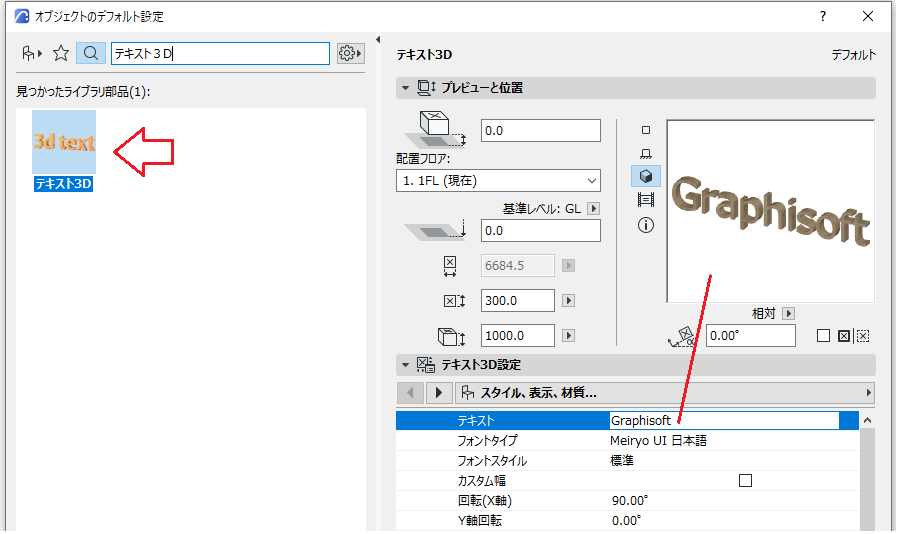Open the library settings gear button

coord(350,53)
